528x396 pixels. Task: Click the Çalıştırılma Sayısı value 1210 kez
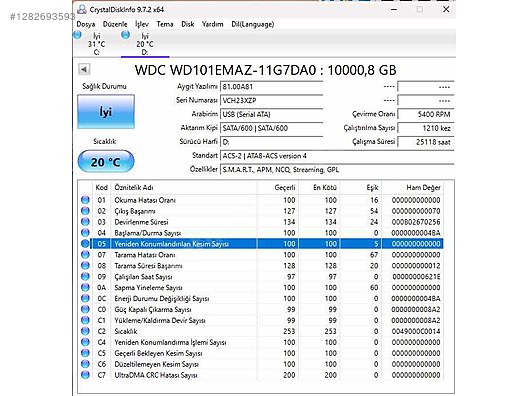coord(426,128)
